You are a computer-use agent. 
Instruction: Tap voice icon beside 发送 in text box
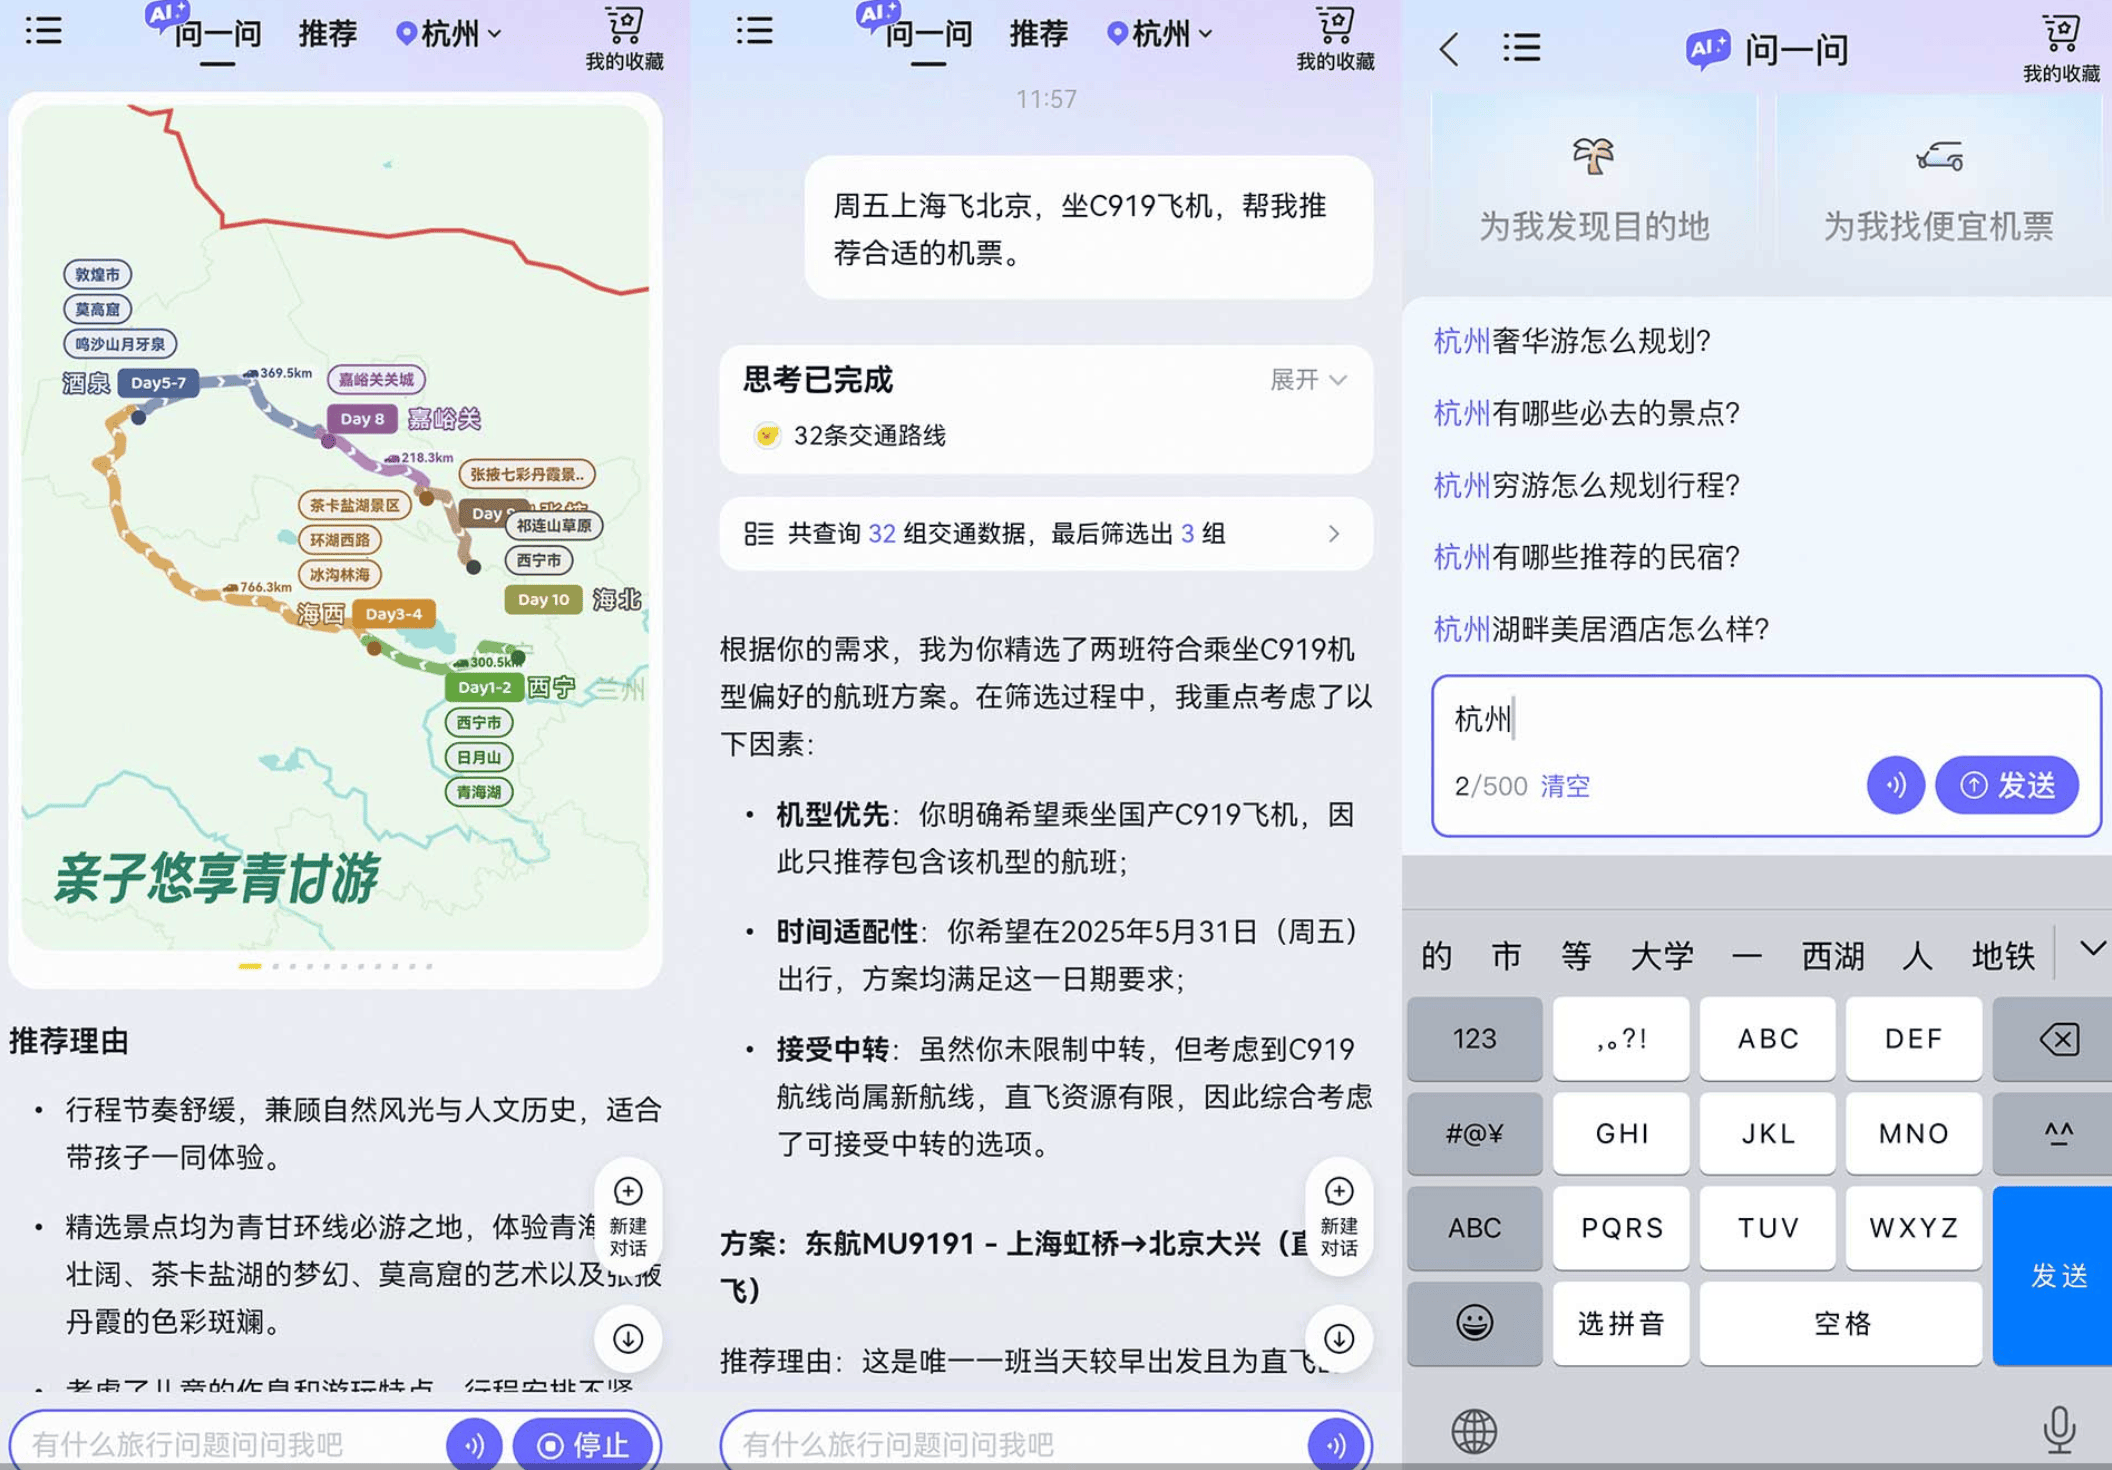pyautogui.click(x=1895, y=785)
